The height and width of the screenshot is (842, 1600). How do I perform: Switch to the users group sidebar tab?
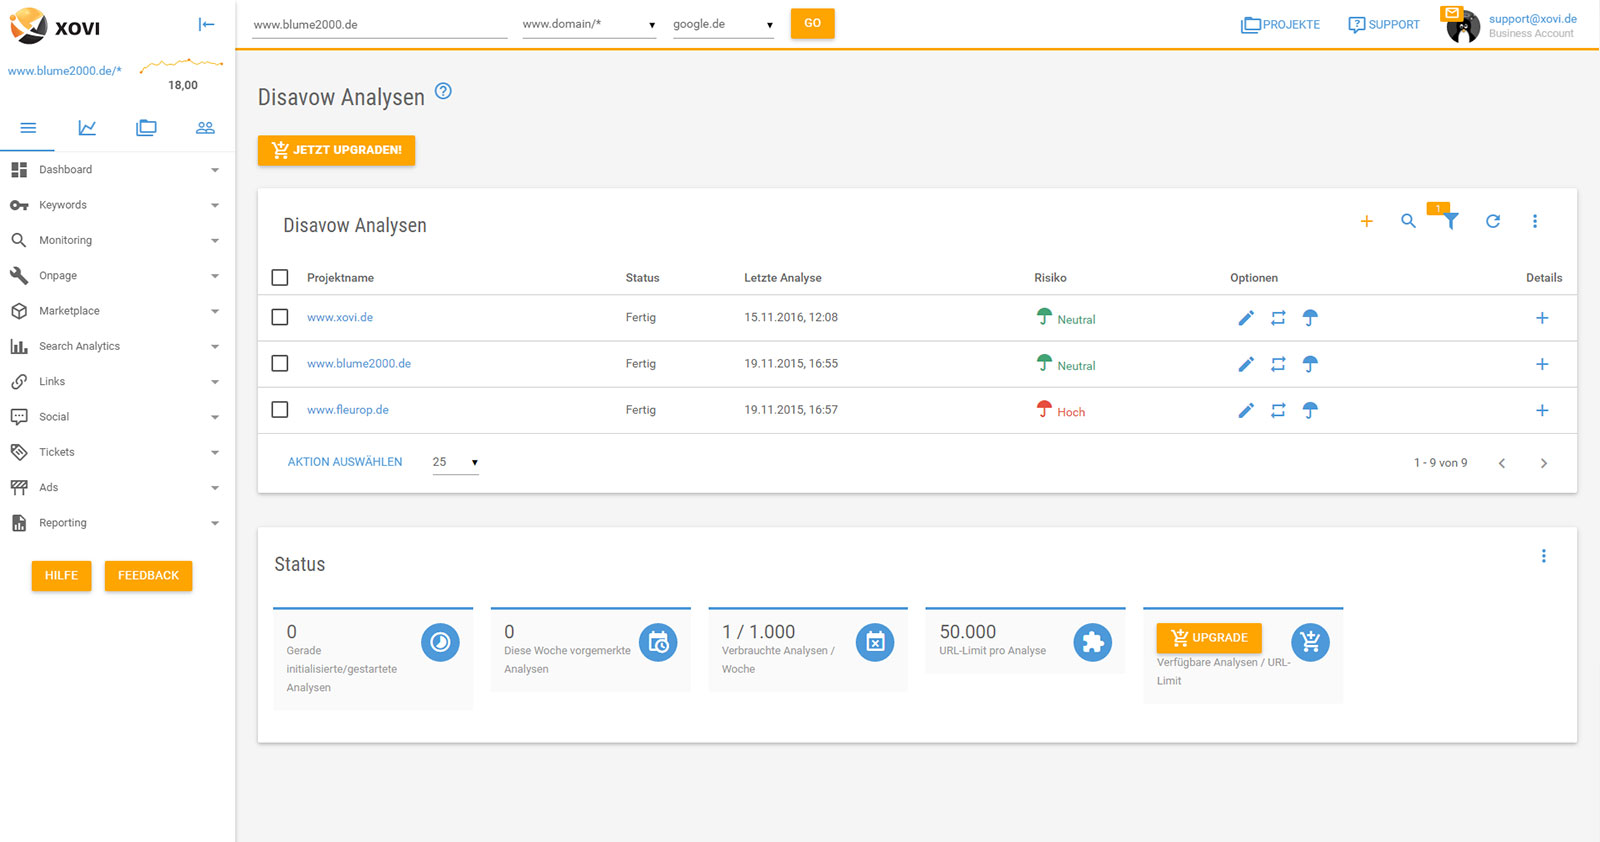(205, 128)
